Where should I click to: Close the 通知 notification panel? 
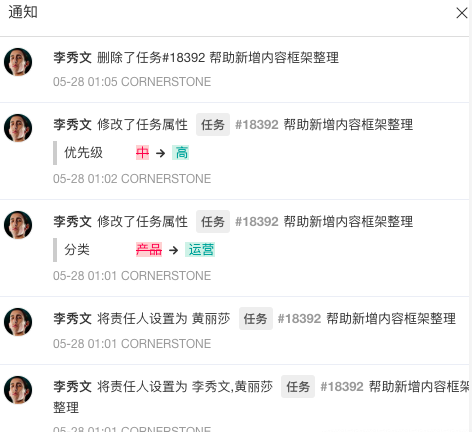click(x=462, y=13)
